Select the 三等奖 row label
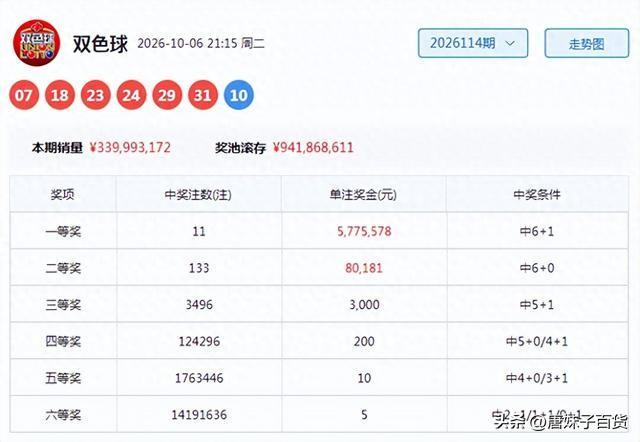The width and height of the screenshot is (640, 442). [63, 305]
